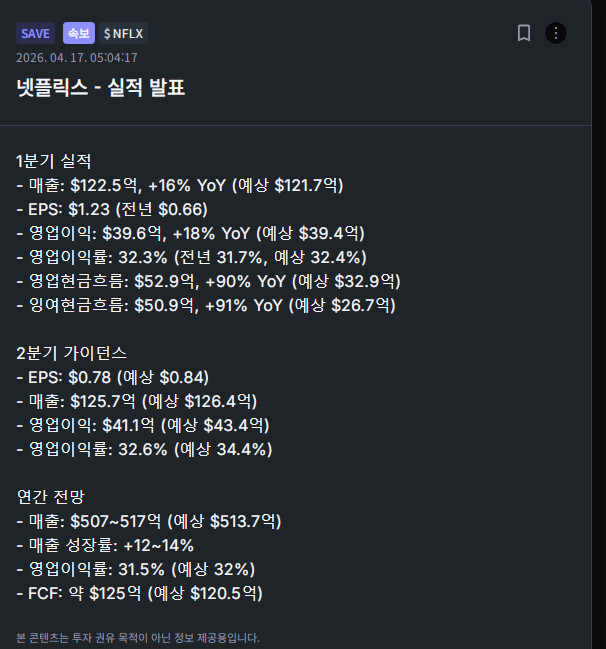Open the three-dot more options menu
The width and height of the screenshot is (606, 649).
tap(556, 33)
